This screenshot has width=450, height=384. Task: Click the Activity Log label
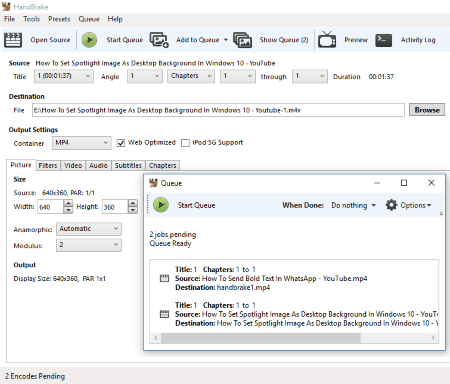pyautogui.click(x=418, y=40)
